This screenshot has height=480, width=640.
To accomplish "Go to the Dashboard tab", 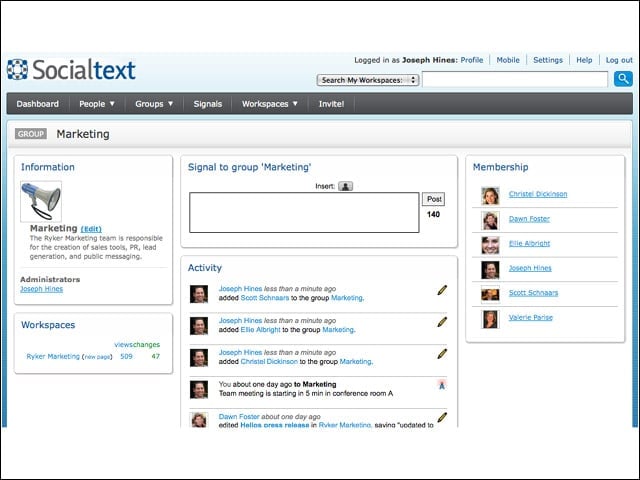I will [38, 104].
